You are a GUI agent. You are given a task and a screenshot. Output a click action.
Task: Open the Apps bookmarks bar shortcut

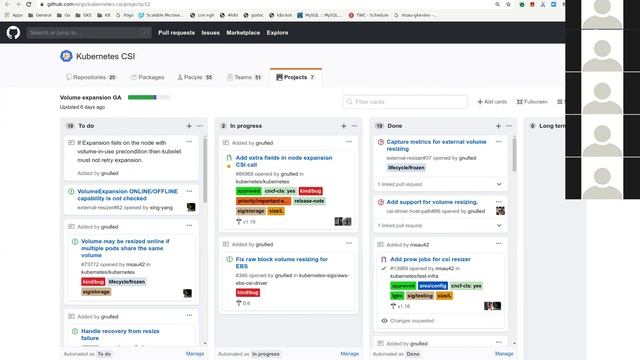coord(14,15)
